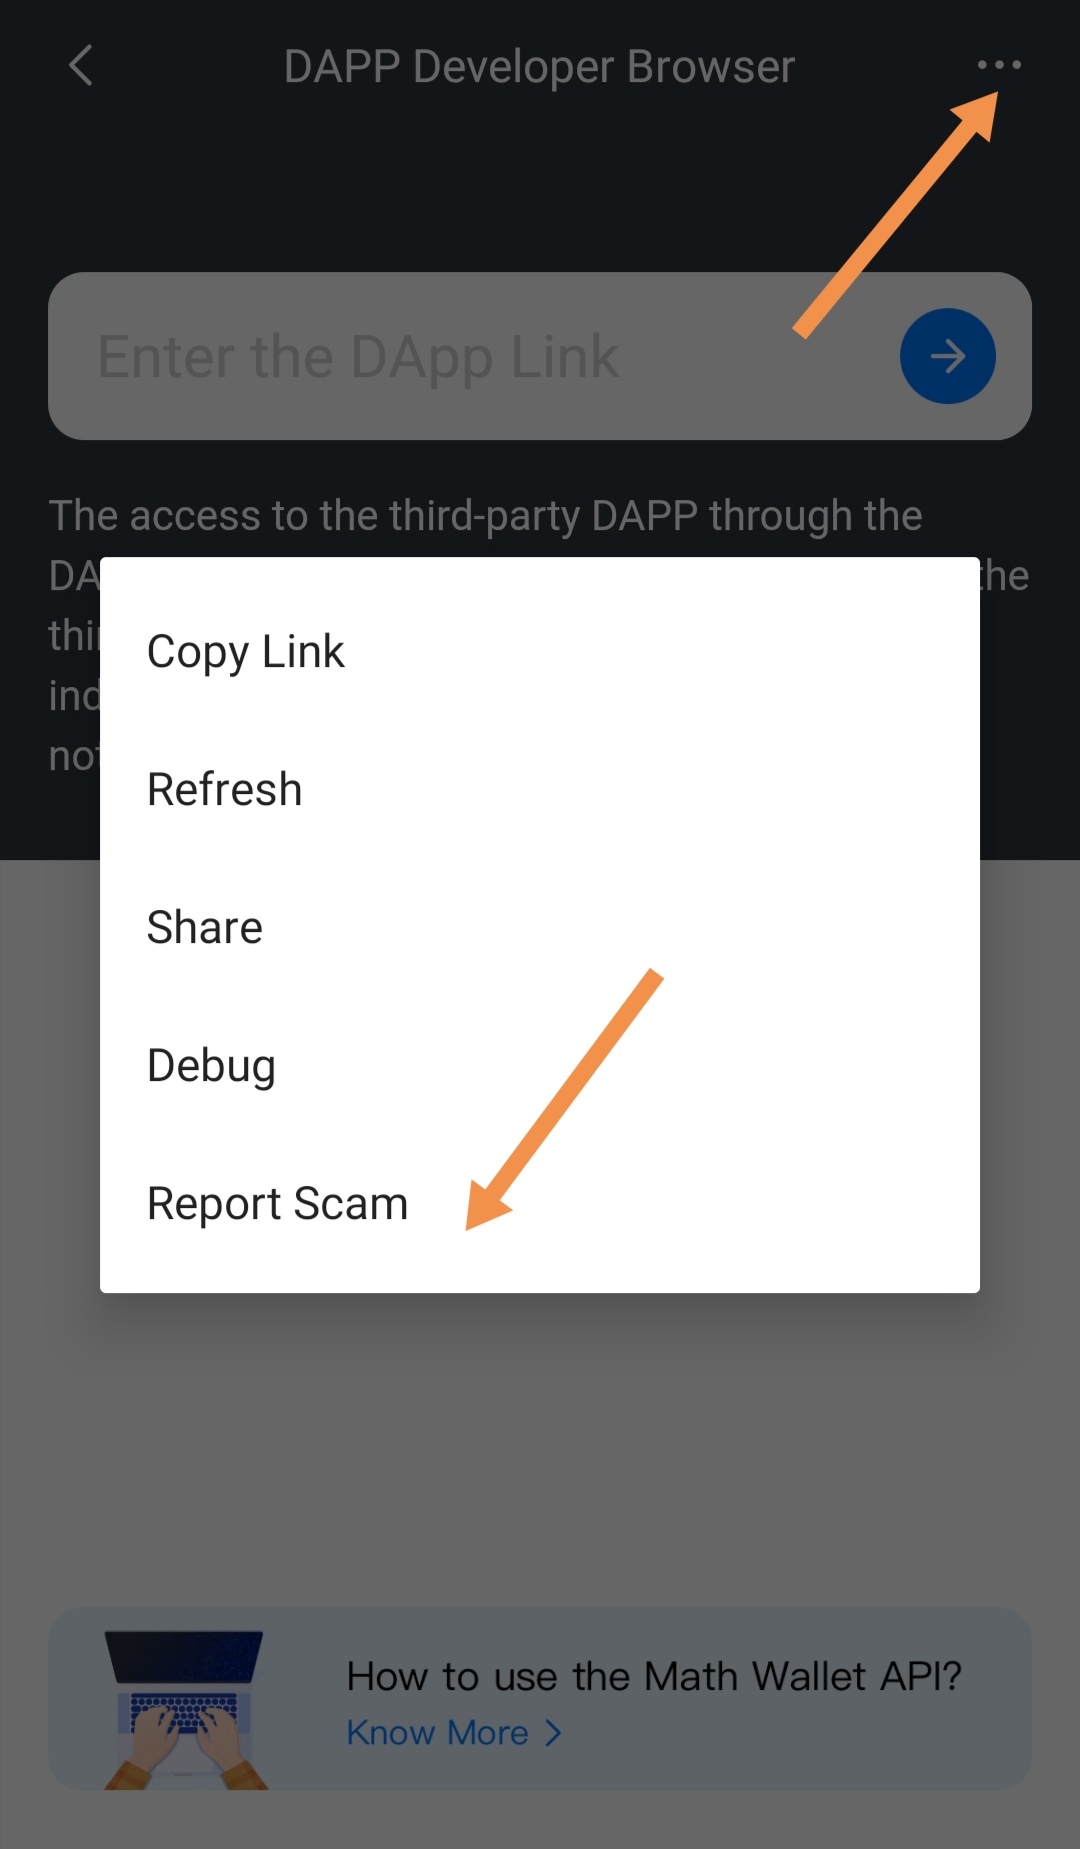Tap the blue go arrow button
This screenshot has width=1080, height=1849.
pyautogui.click(x=947, y=356)
